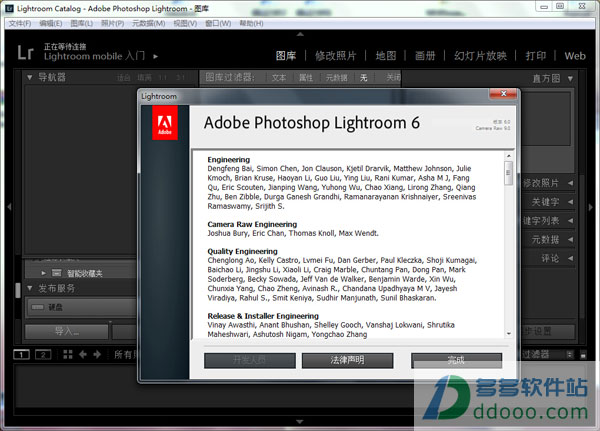Open the 窗口(W) menu
Viewport: 600px width, 431px height.
218,24
